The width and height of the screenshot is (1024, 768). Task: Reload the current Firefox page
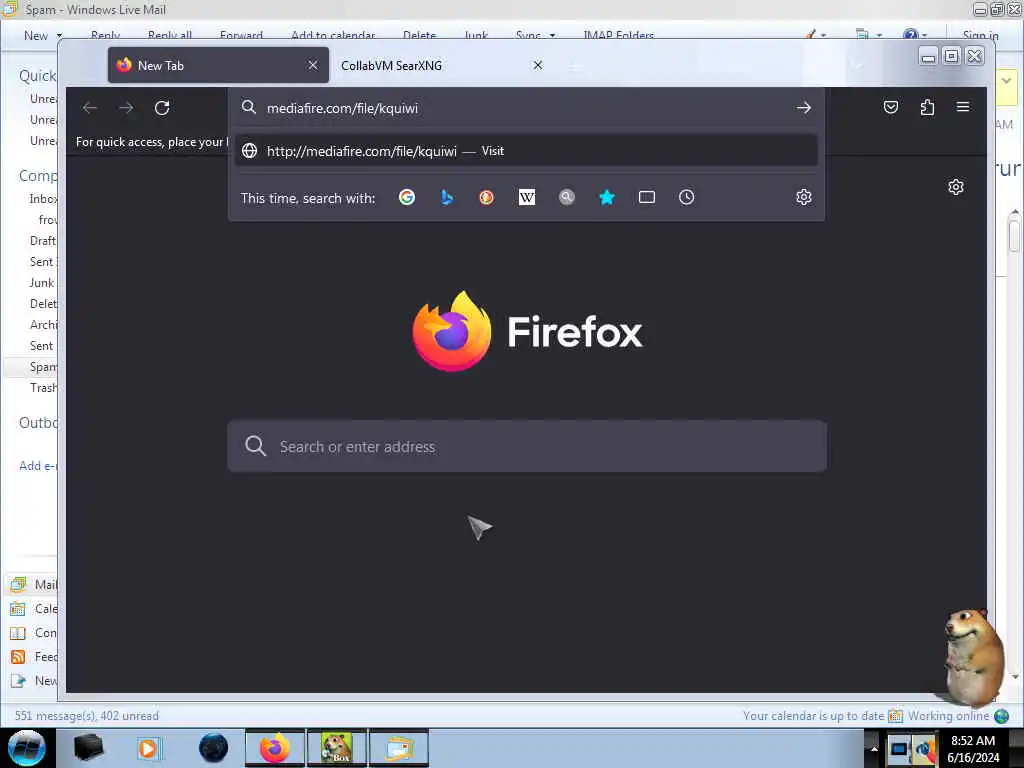(x=162, y=108)
